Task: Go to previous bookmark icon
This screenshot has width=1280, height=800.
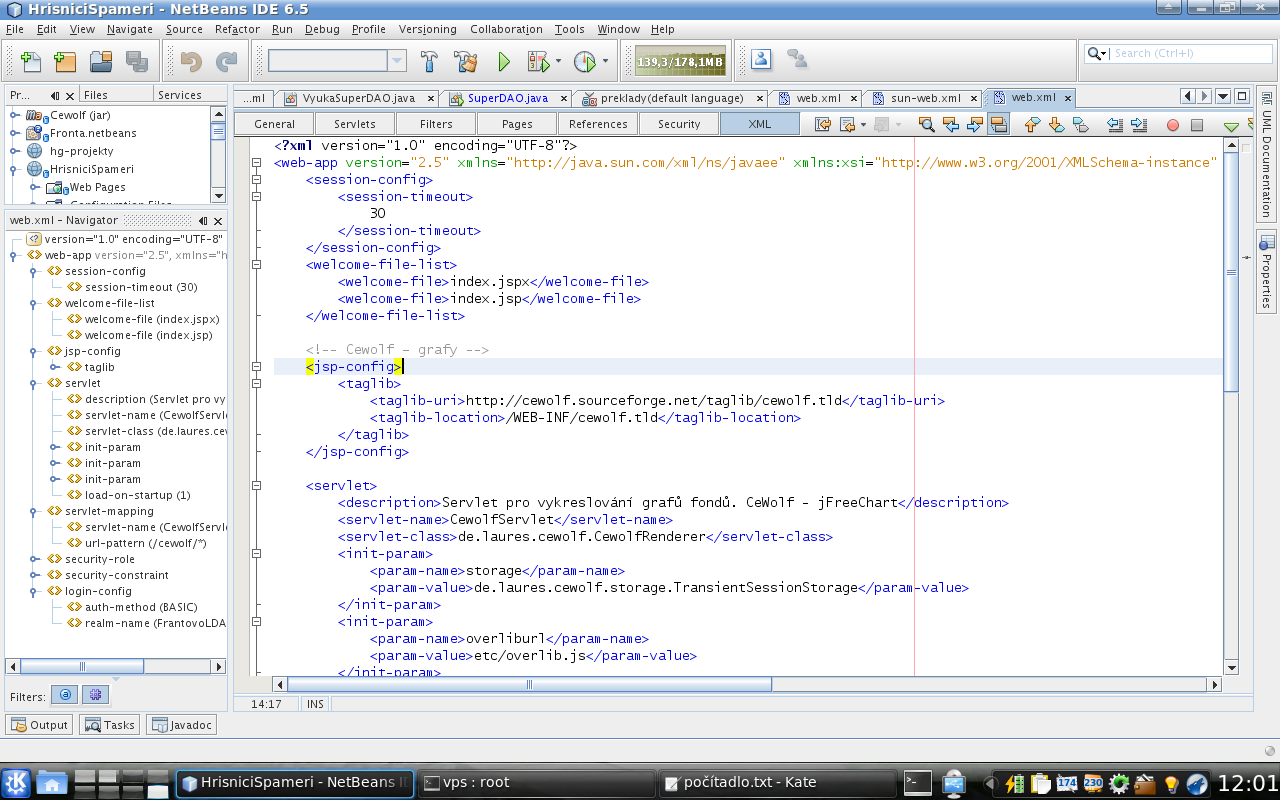Action: coord(1032,125)
